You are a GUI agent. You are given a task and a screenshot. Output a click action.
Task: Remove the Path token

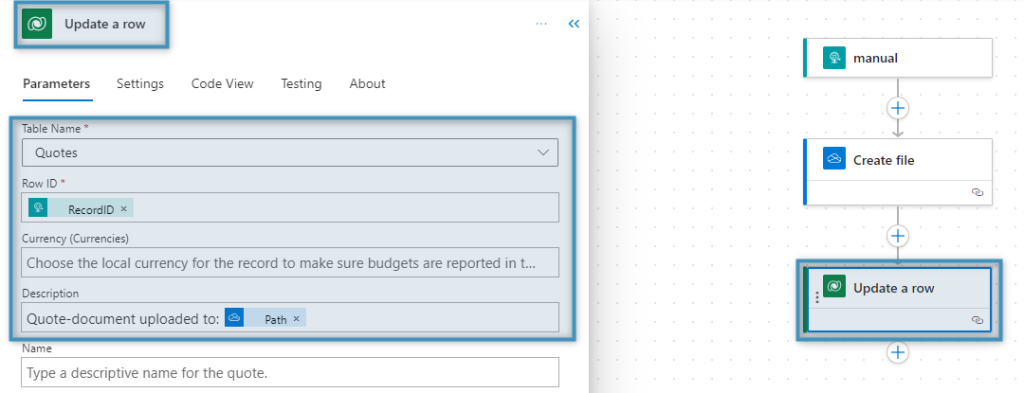[296, 319]
